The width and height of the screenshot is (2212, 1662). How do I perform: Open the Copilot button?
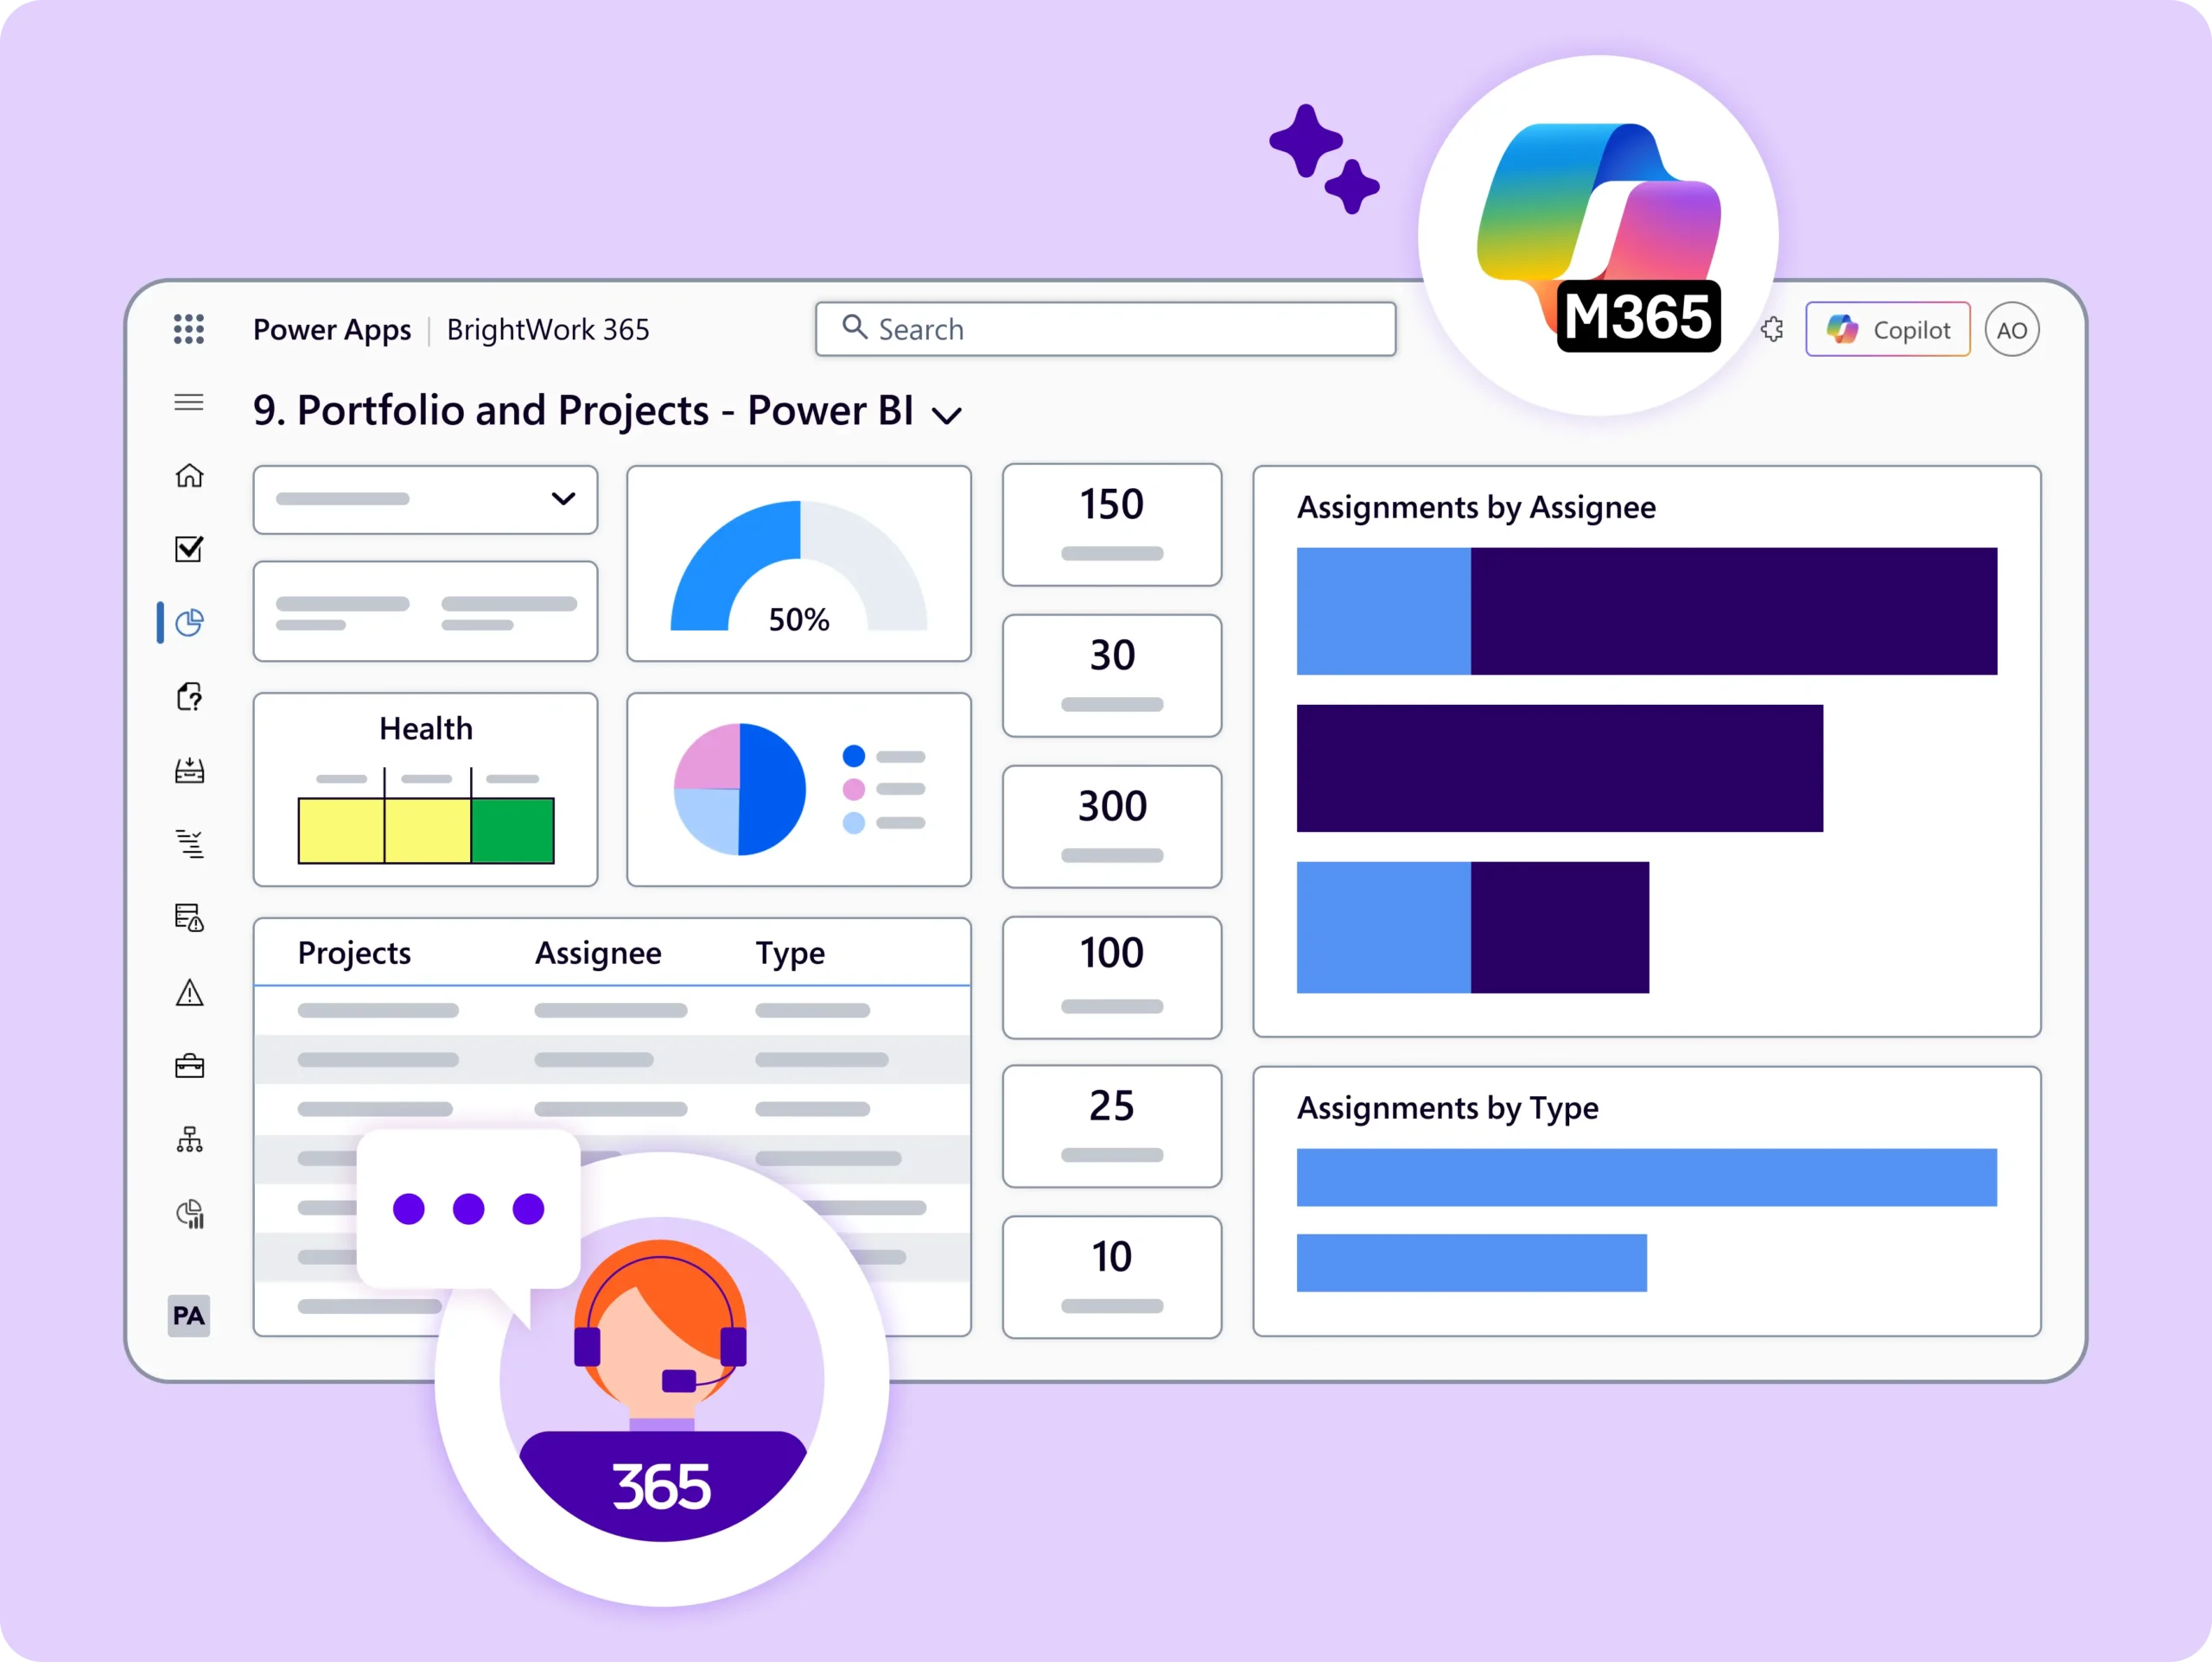pyautogui.click(x=1887, y=329)
